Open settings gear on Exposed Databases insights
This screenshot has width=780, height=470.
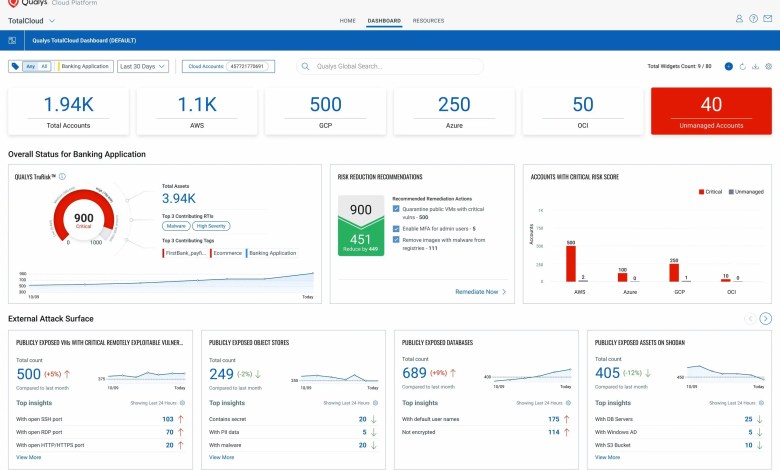point(569,403)
